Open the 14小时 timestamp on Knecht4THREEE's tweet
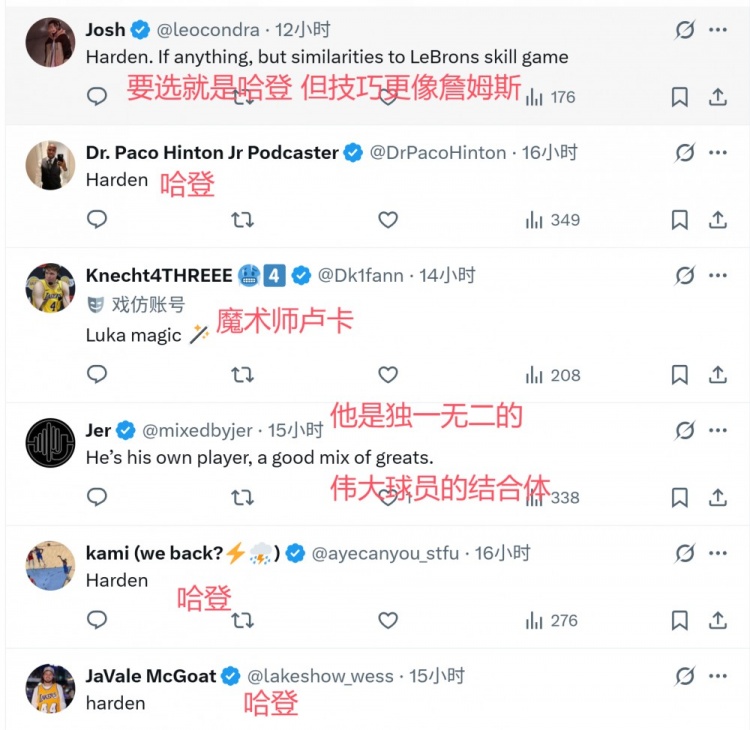Viewport: 750px width, 730px height. 447,275
